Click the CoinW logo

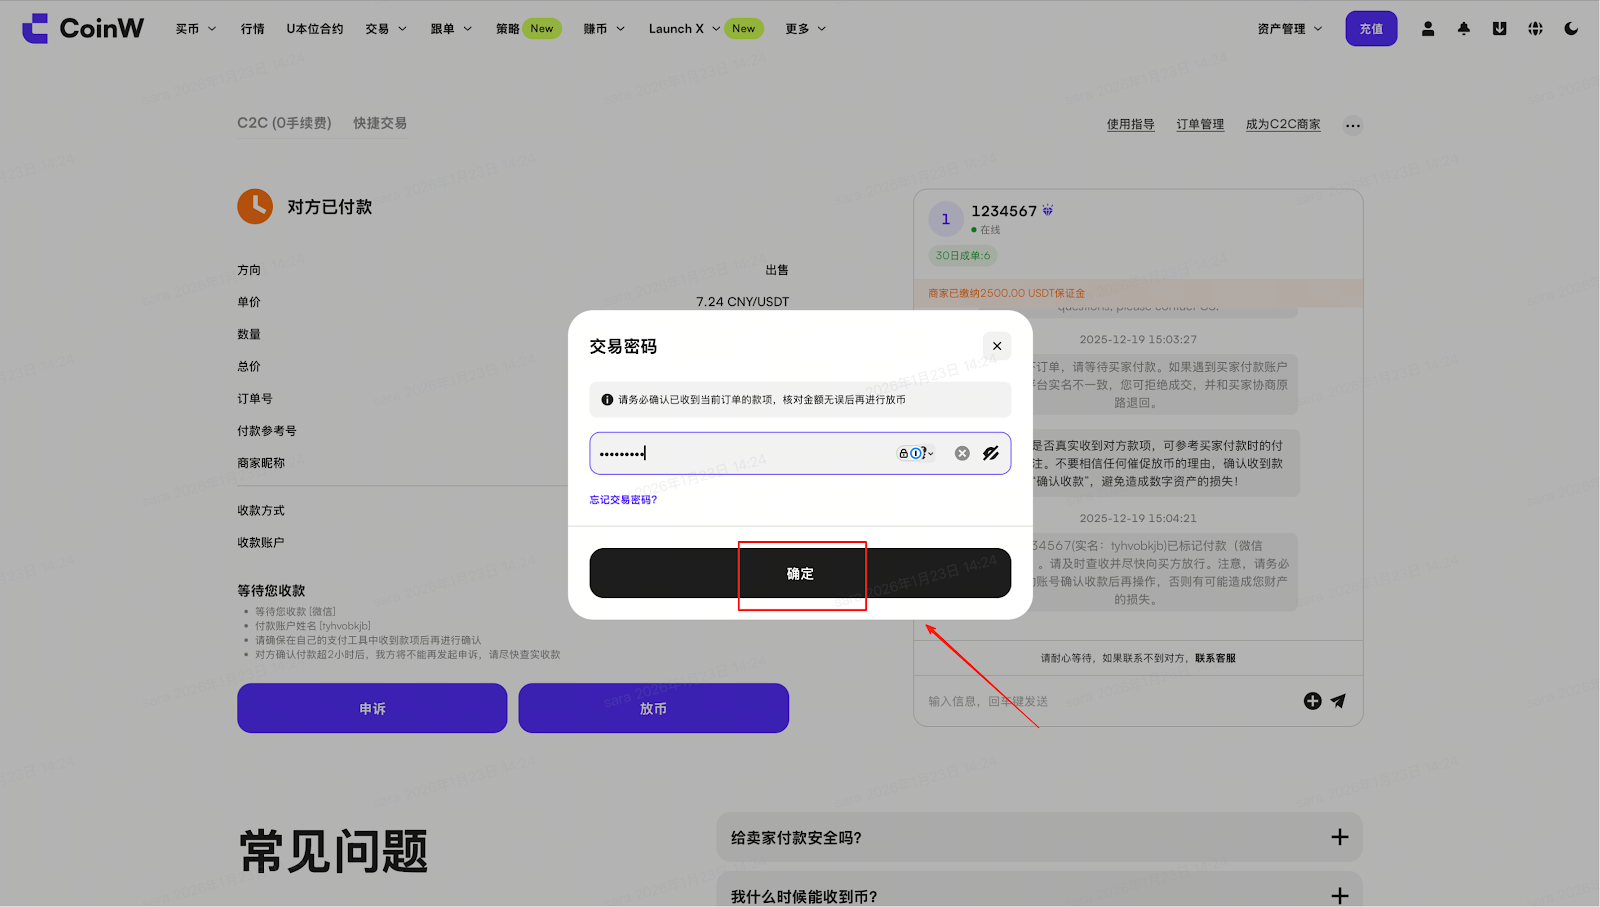(x=83, y=28)
